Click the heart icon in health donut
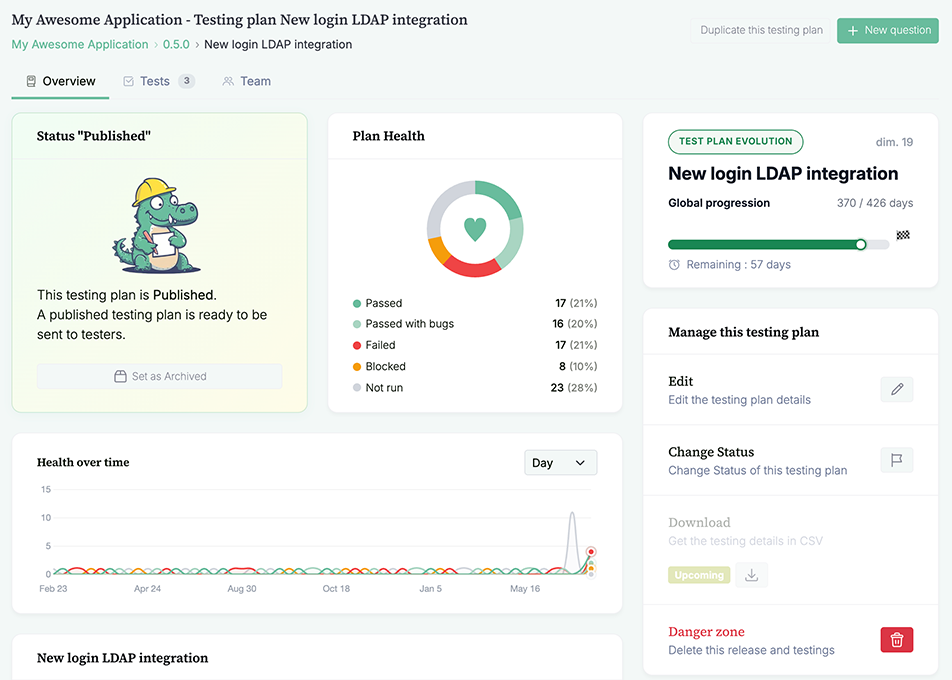The width and height of the screenshot is (952, 680). coord(475,230)
